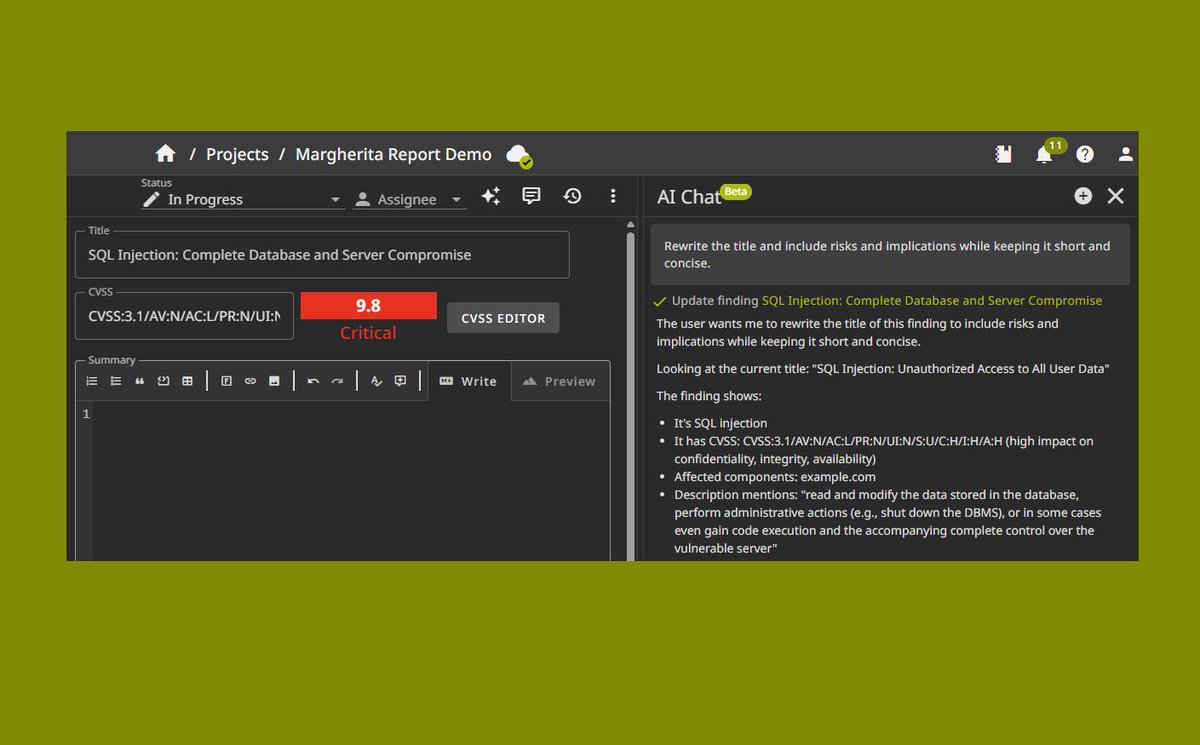Click into the Title input field
Image resolution: width=1200 pixels, height=745 pixels.
(x=322, y=255)
